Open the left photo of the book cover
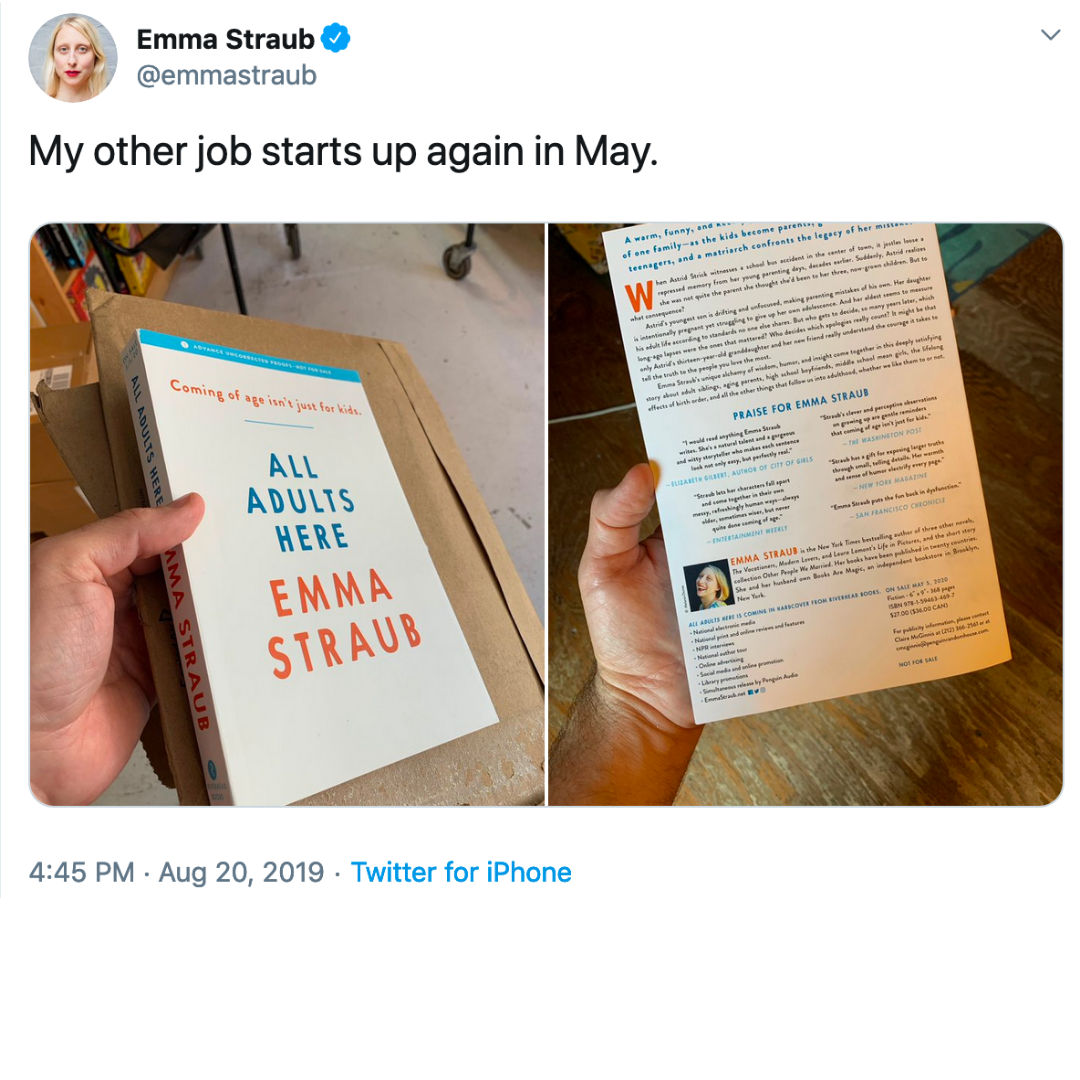This screenshot has width=1080, height=1080. 287,515
